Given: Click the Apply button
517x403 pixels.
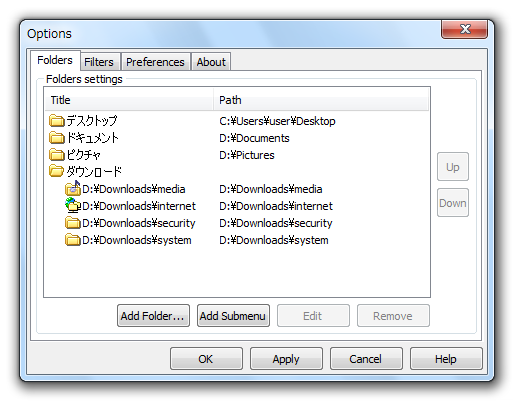Looking at the screenshot, I should pos(286,359).
